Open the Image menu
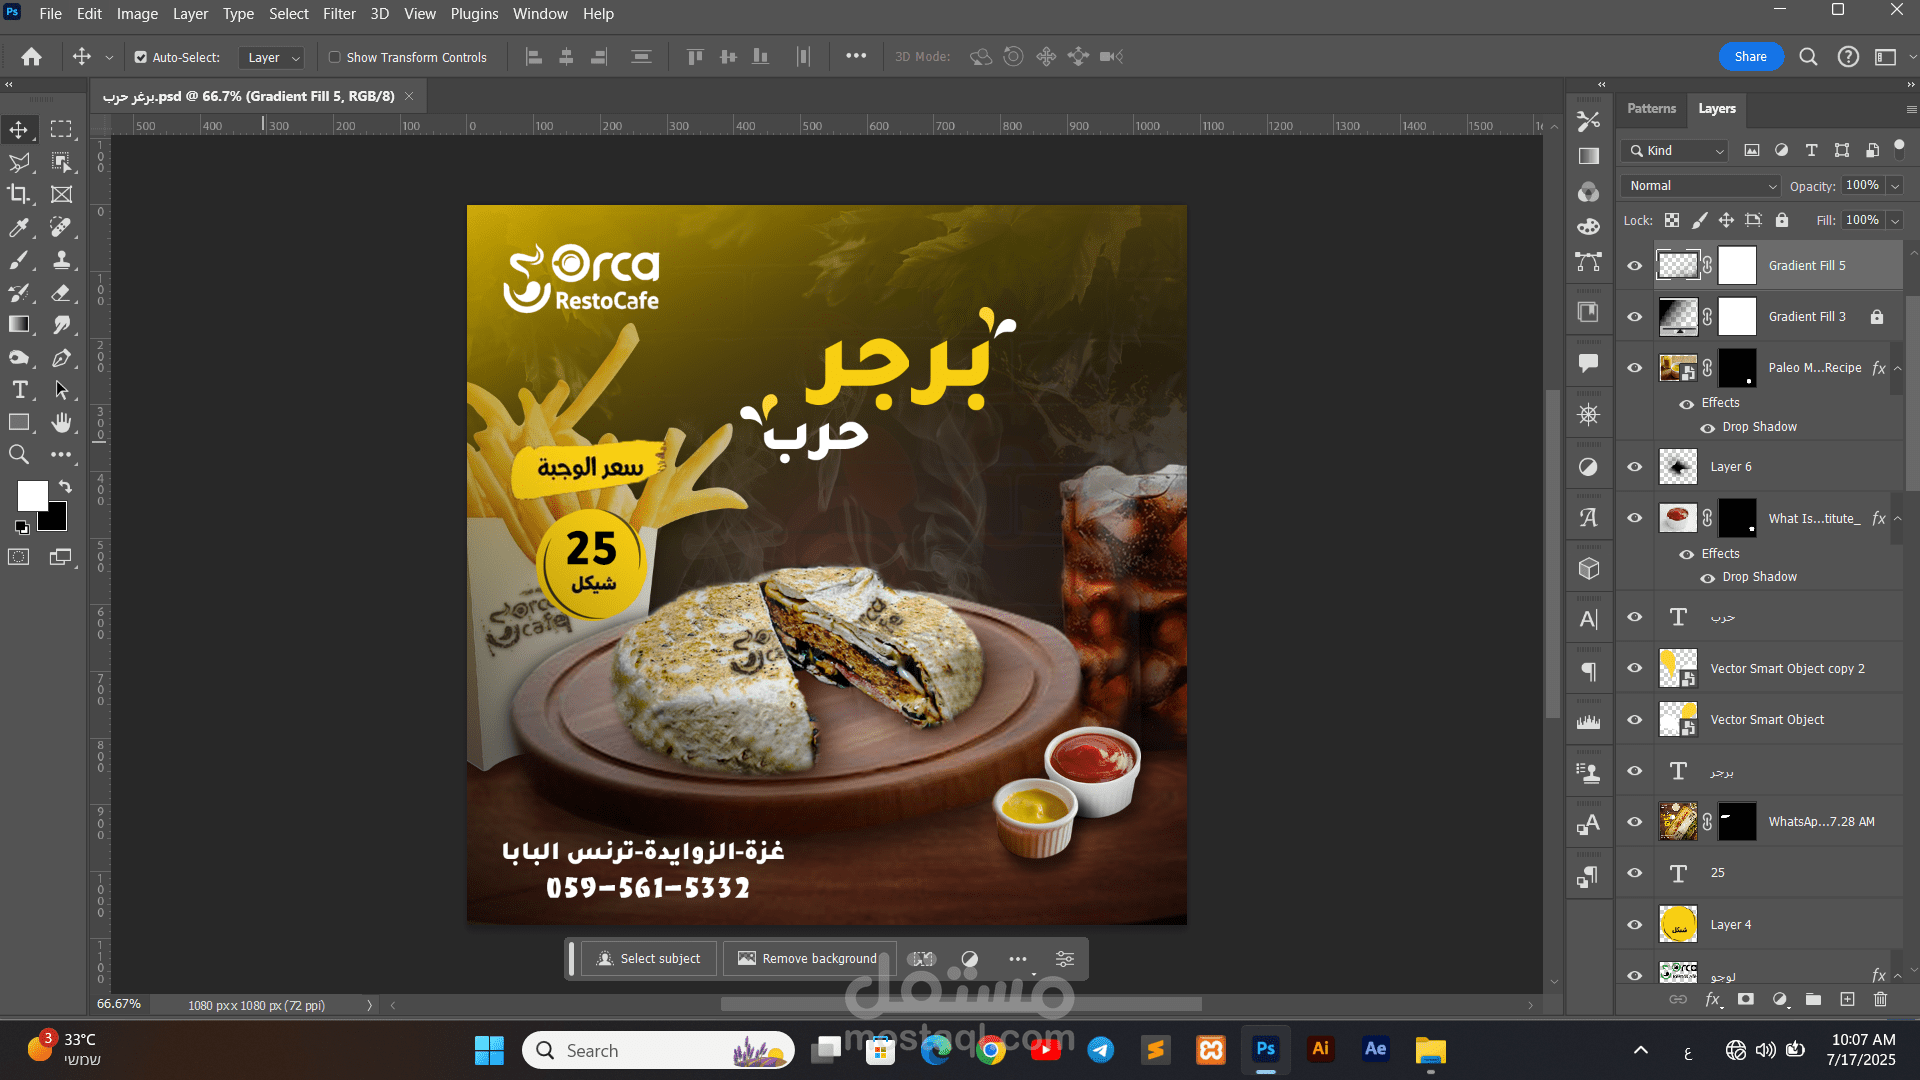The image size is (1920, 1080). click(137, 14)
